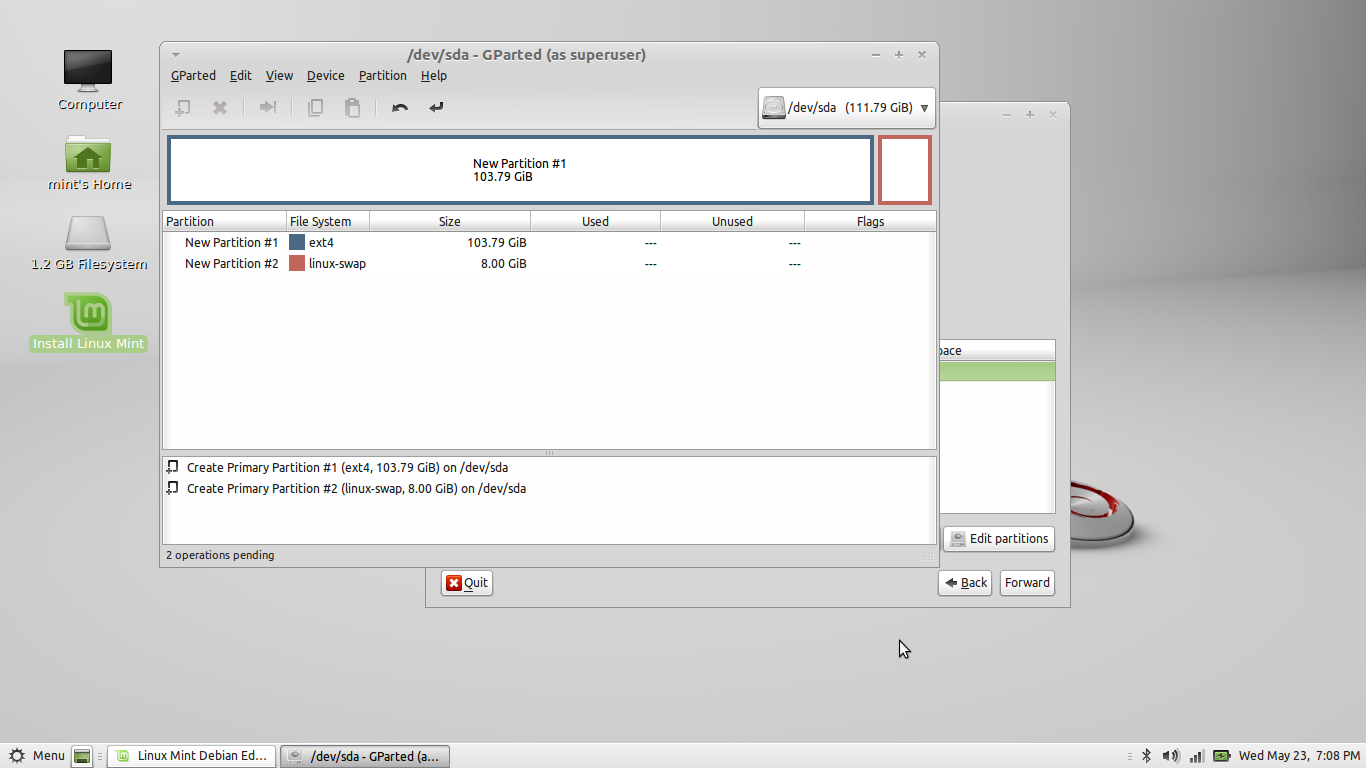Image resolution: width=1366 pixels, height=768 pixels.
Task: Sort by Unused column header
Action: pyautogui.click(x=732, y=221)
